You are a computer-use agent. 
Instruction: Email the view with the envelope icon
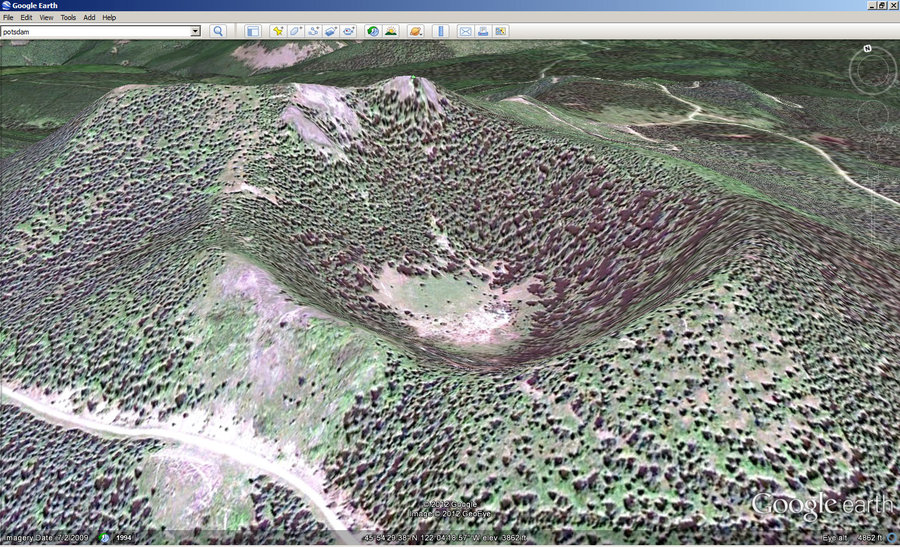tap(465, 31)
